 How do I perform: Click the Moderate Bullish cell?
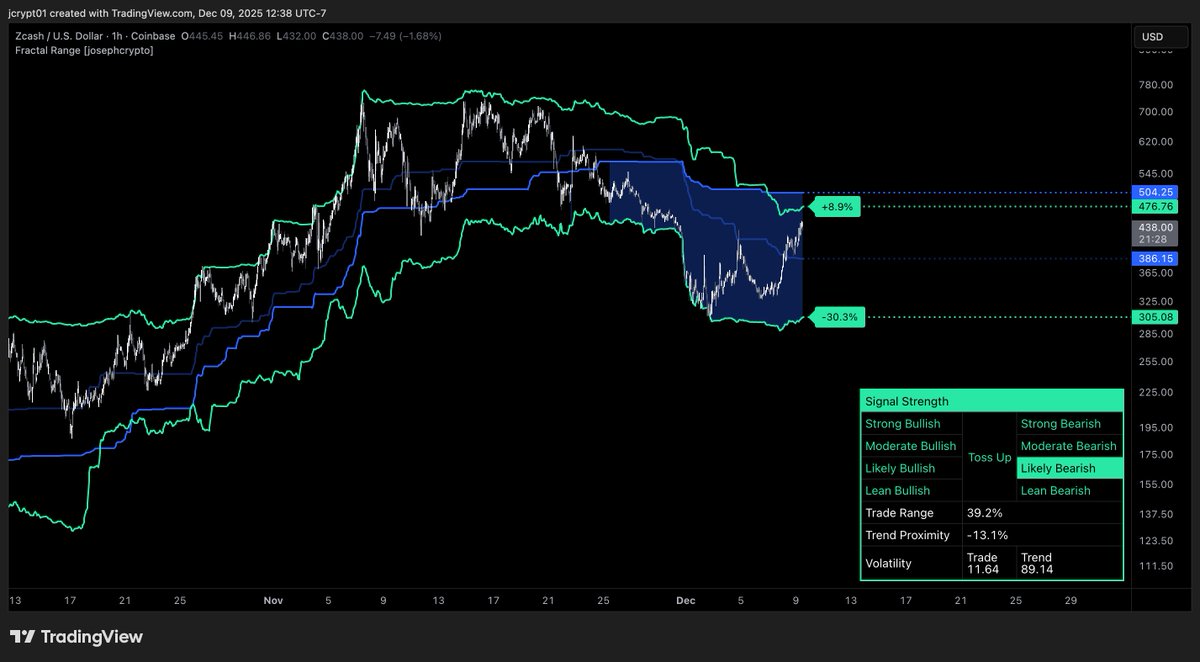(911, 446)
